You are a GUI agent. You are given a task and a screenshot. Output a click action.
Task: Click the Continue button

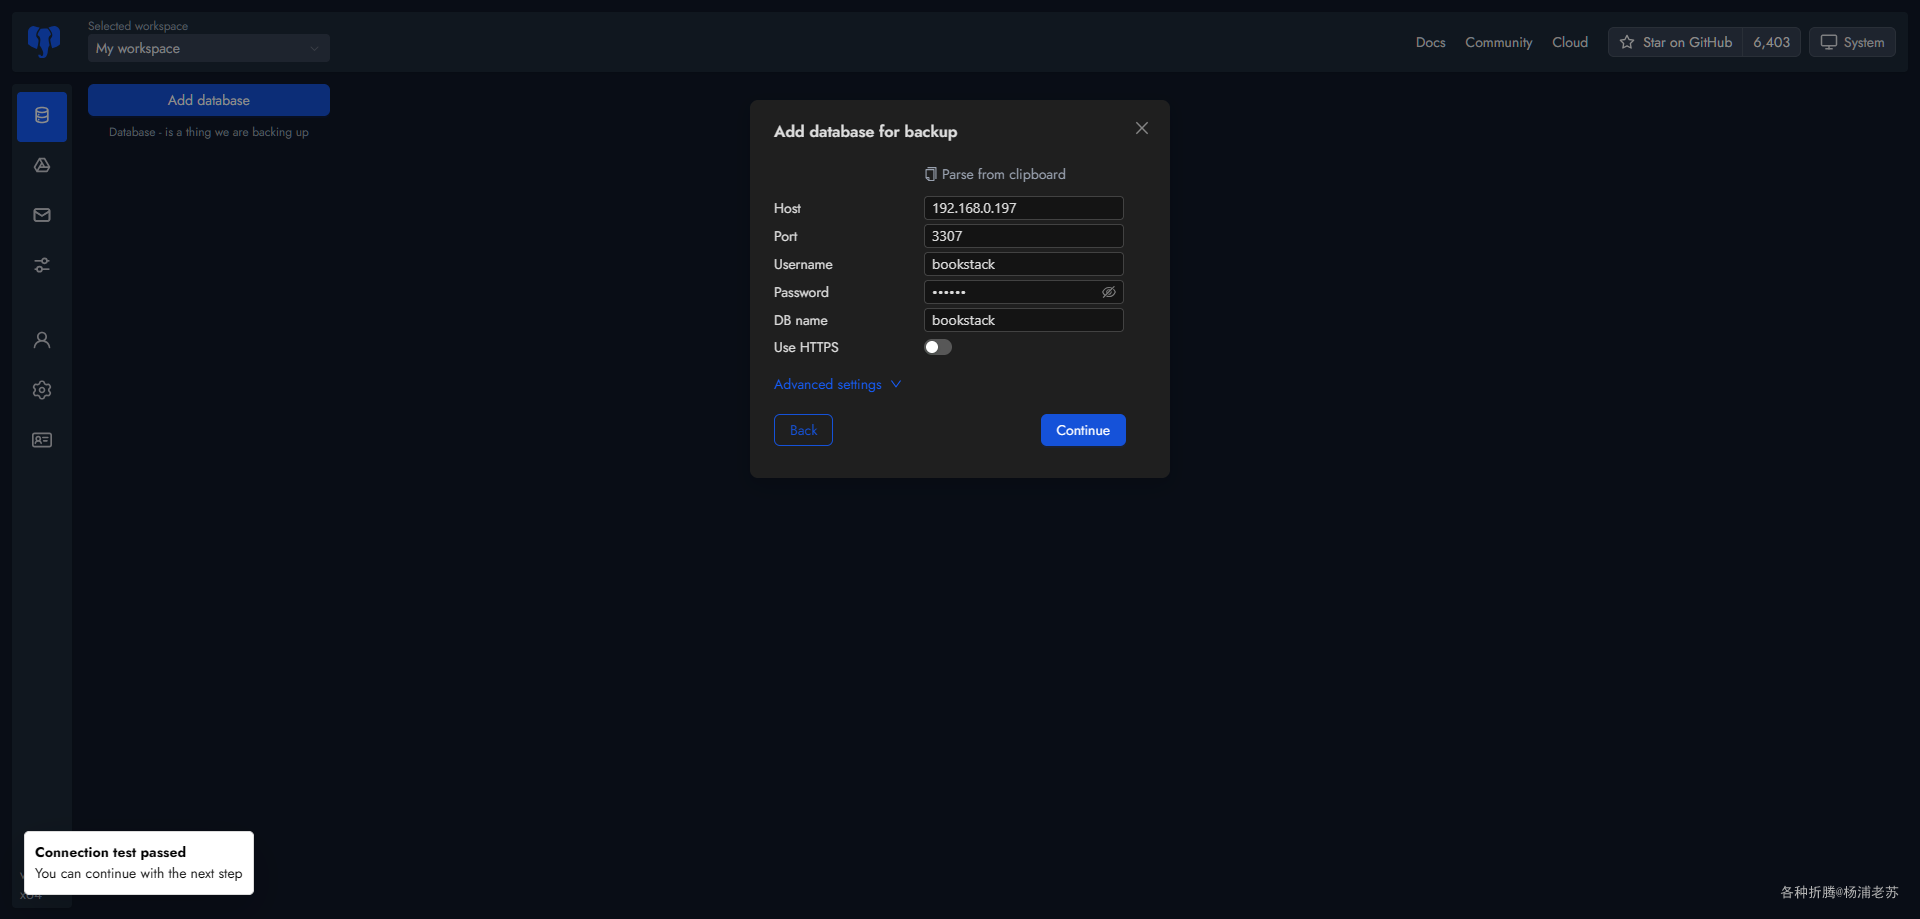[x=1083, y=430]
